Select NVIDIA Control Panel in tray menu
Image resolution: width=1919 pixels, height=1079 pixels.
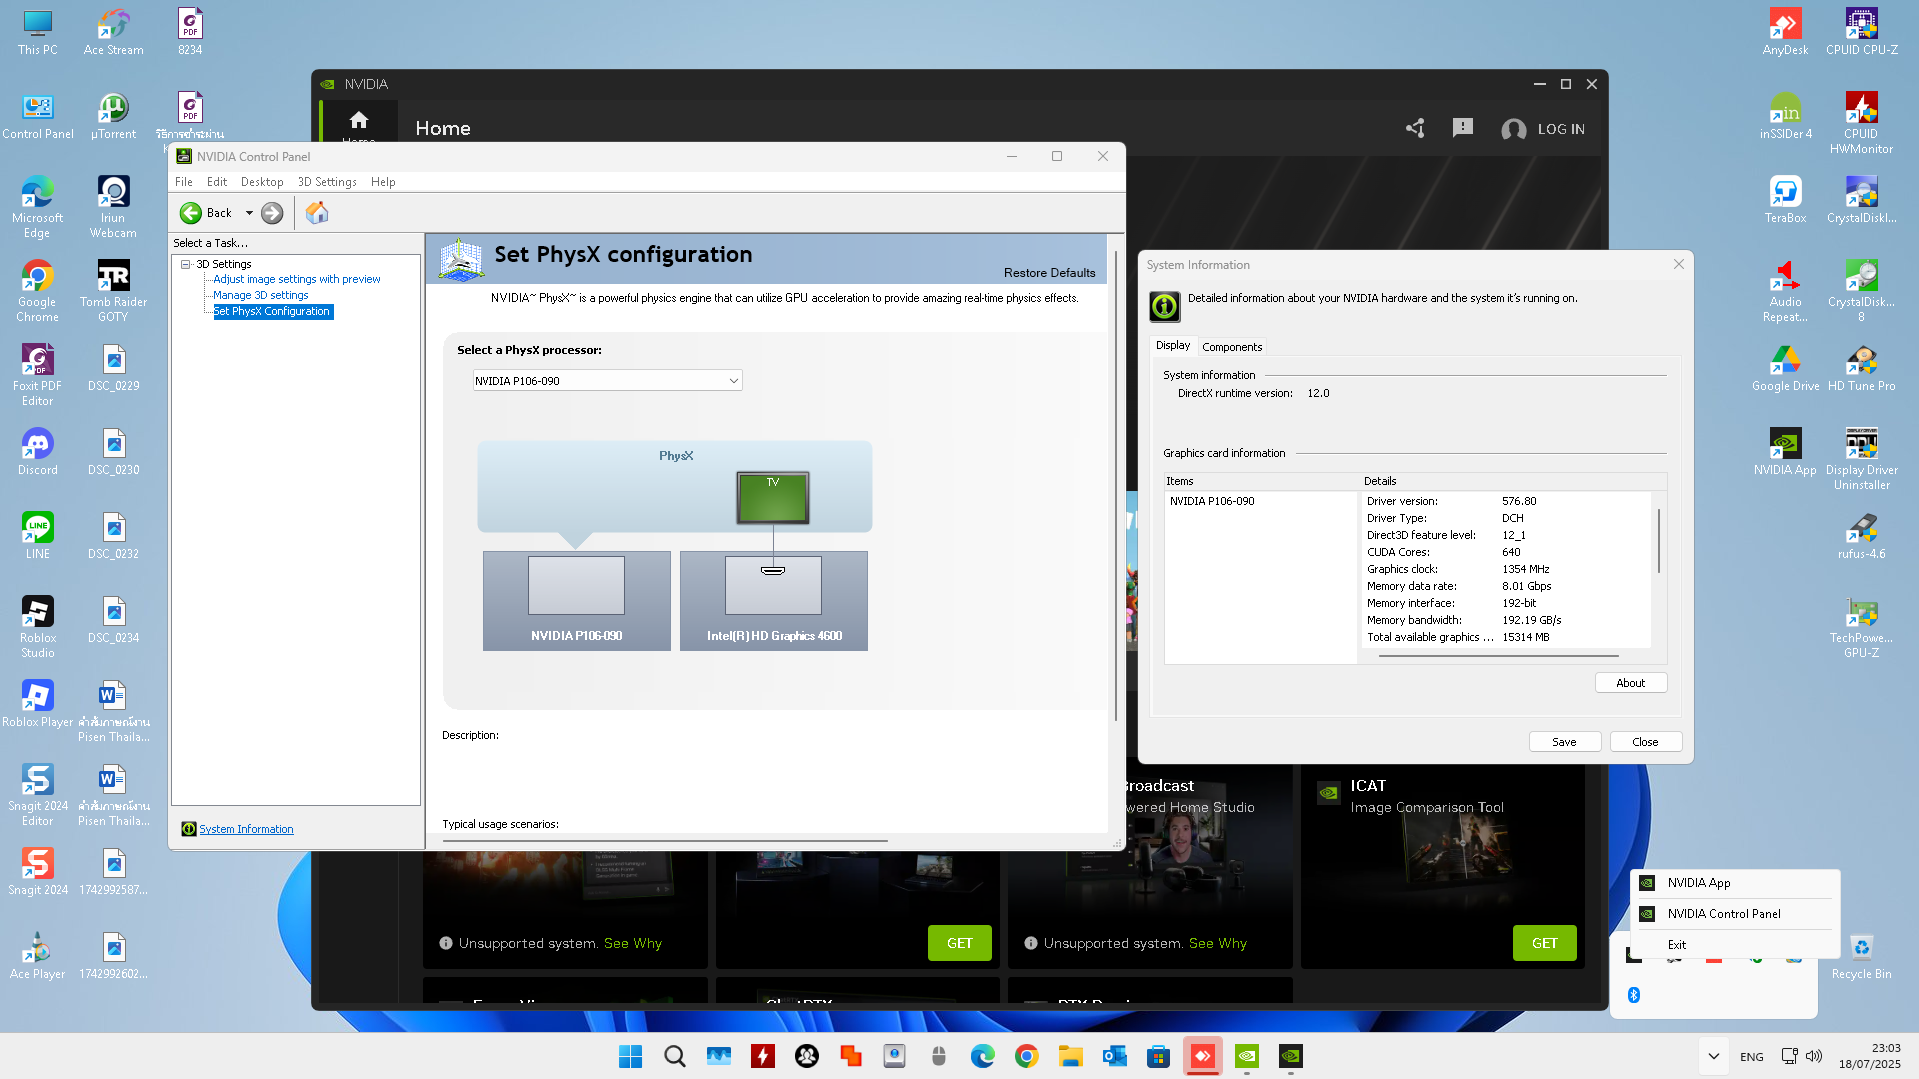pos(1723,914)
